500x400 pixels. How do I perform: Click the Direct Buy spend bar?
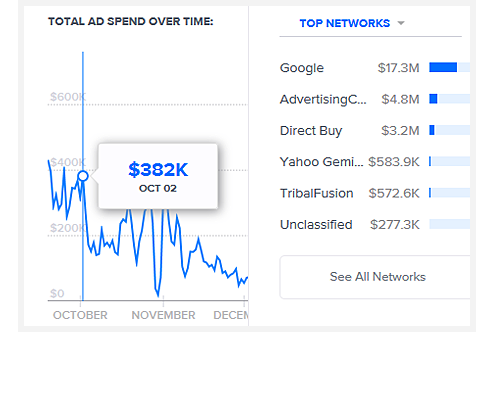(432, 130)
